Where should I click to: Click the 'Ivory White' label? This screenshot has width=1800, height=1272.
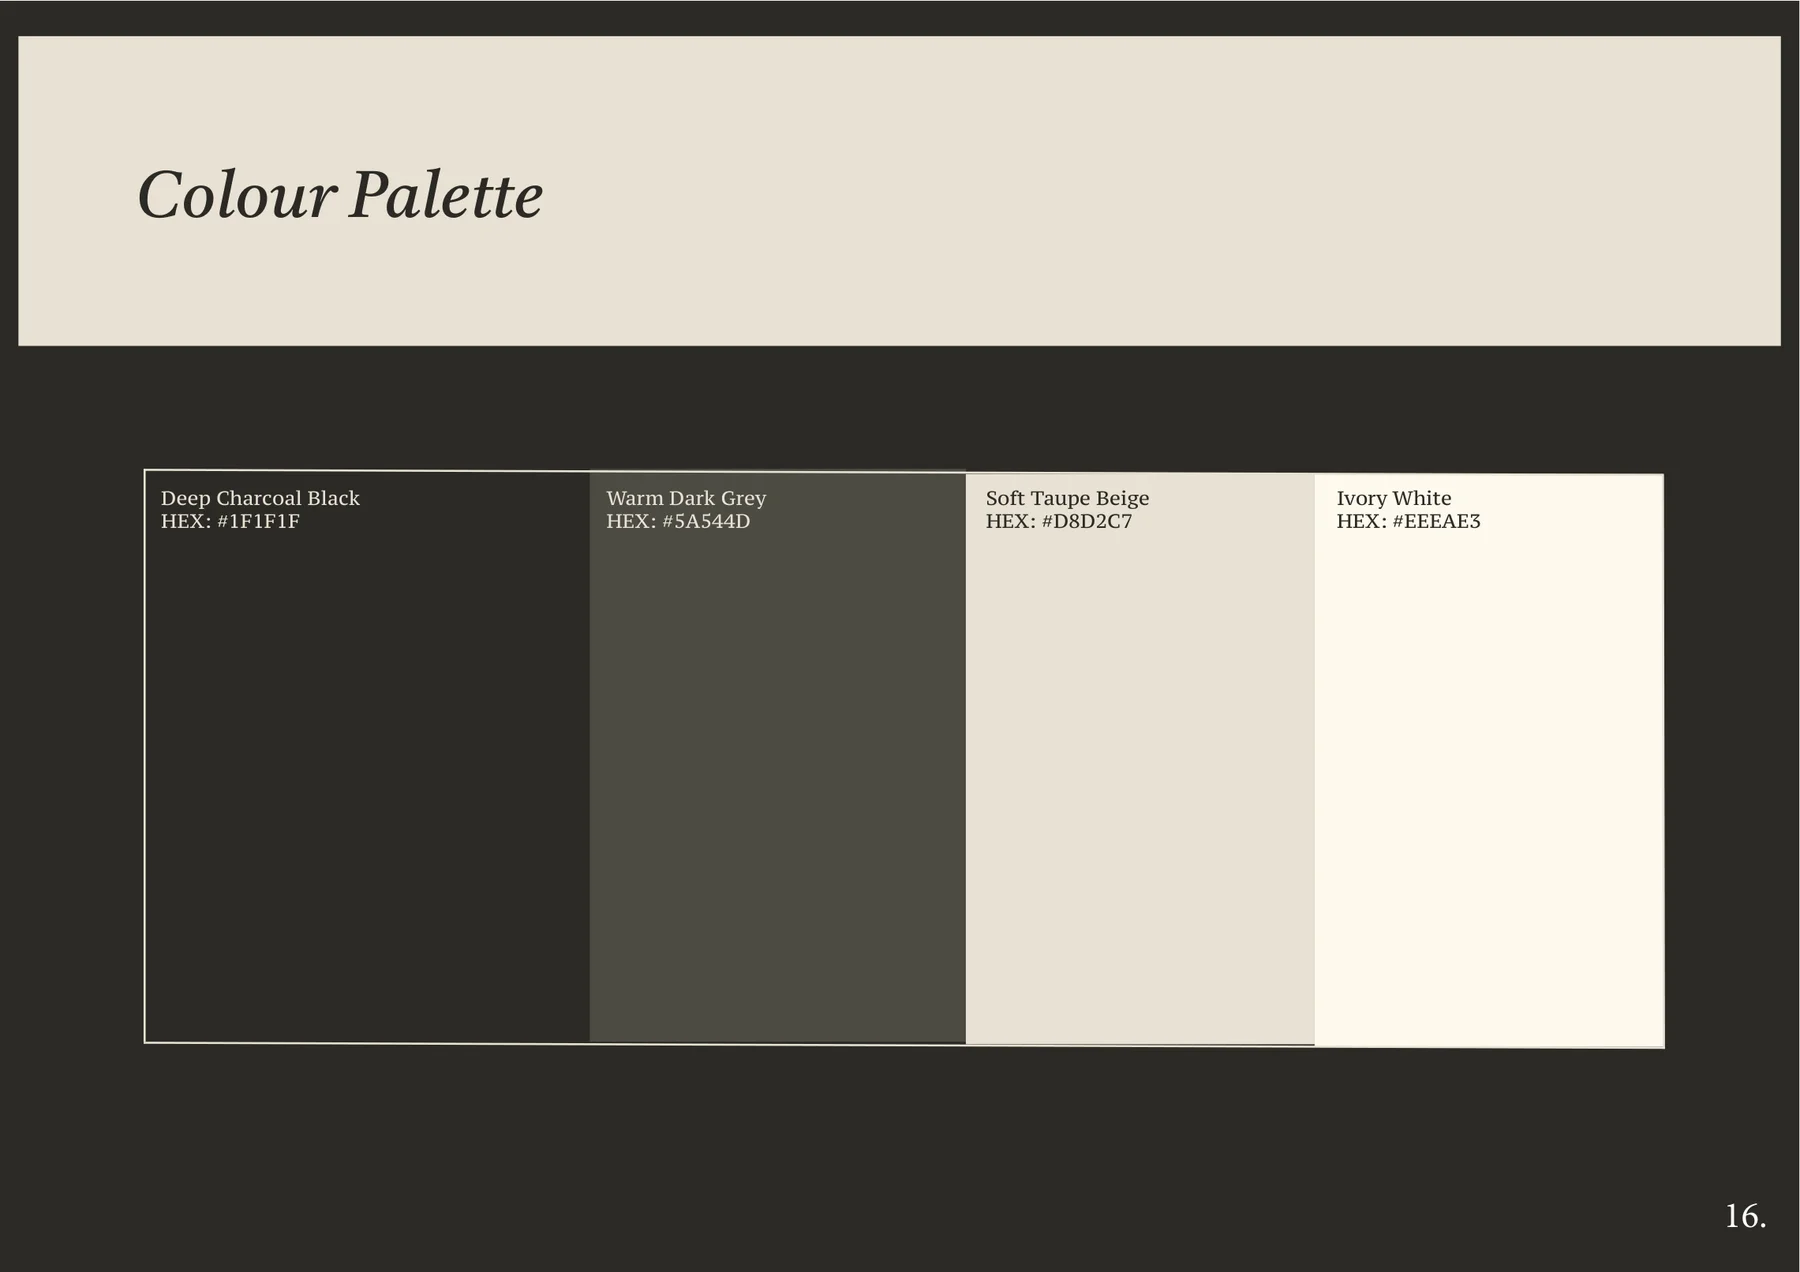pos(1394,498)
